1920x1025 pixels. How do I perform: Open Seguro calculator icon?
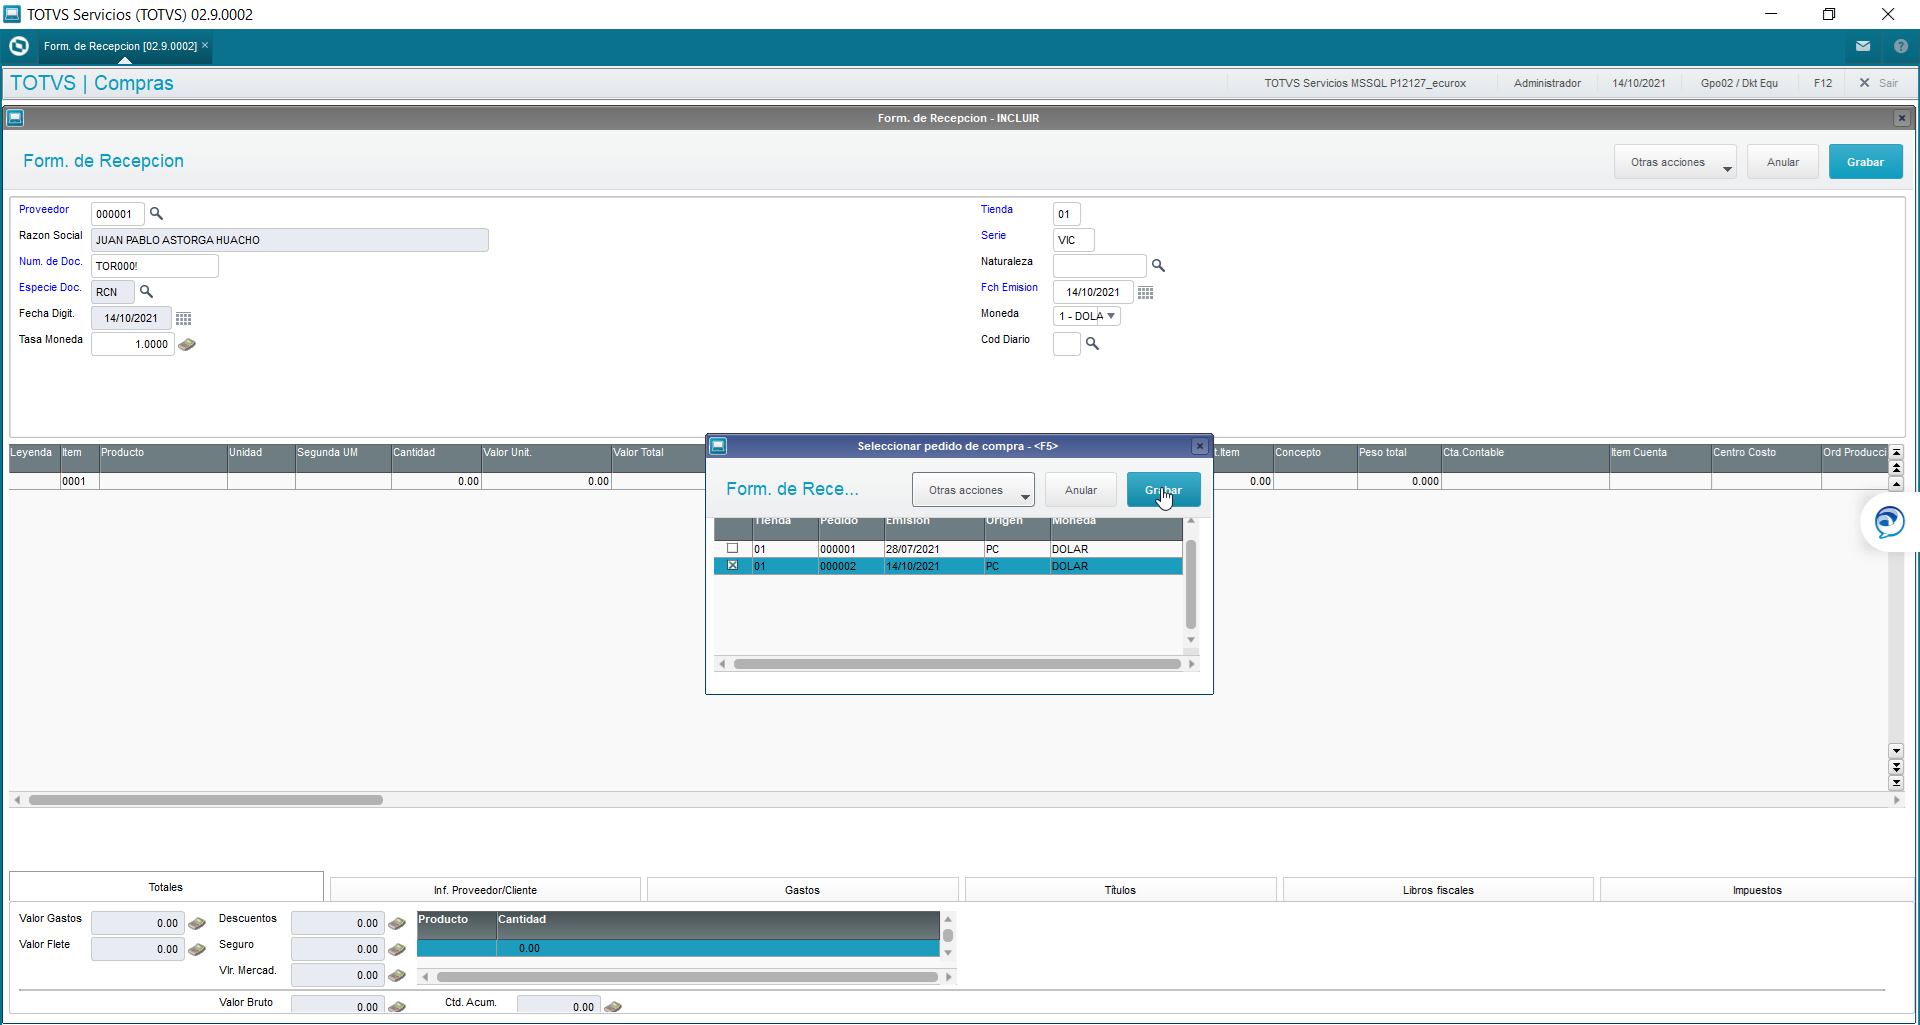coord(397,950)
